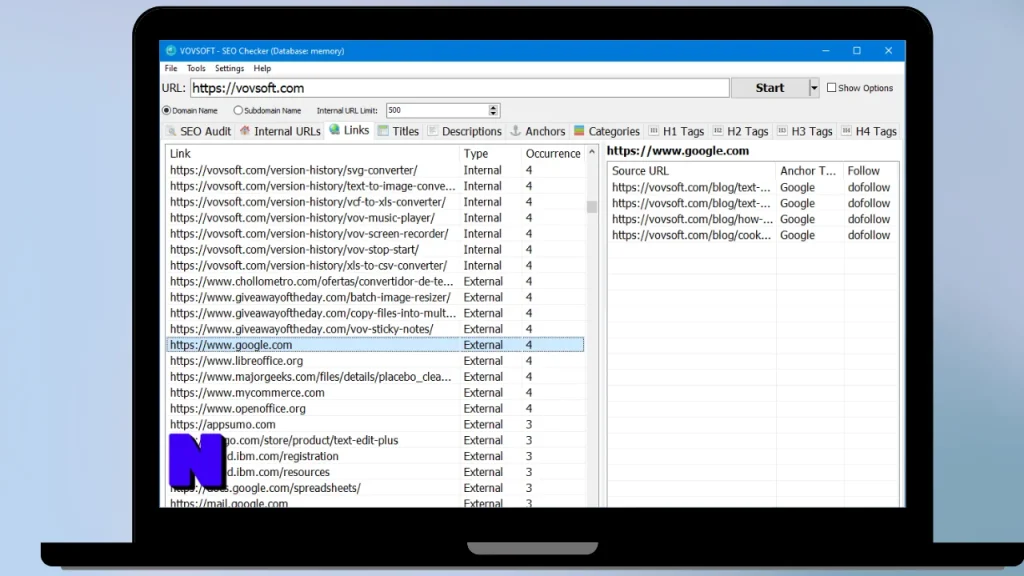Switch to the Categories tab

[x=607, y=131]
